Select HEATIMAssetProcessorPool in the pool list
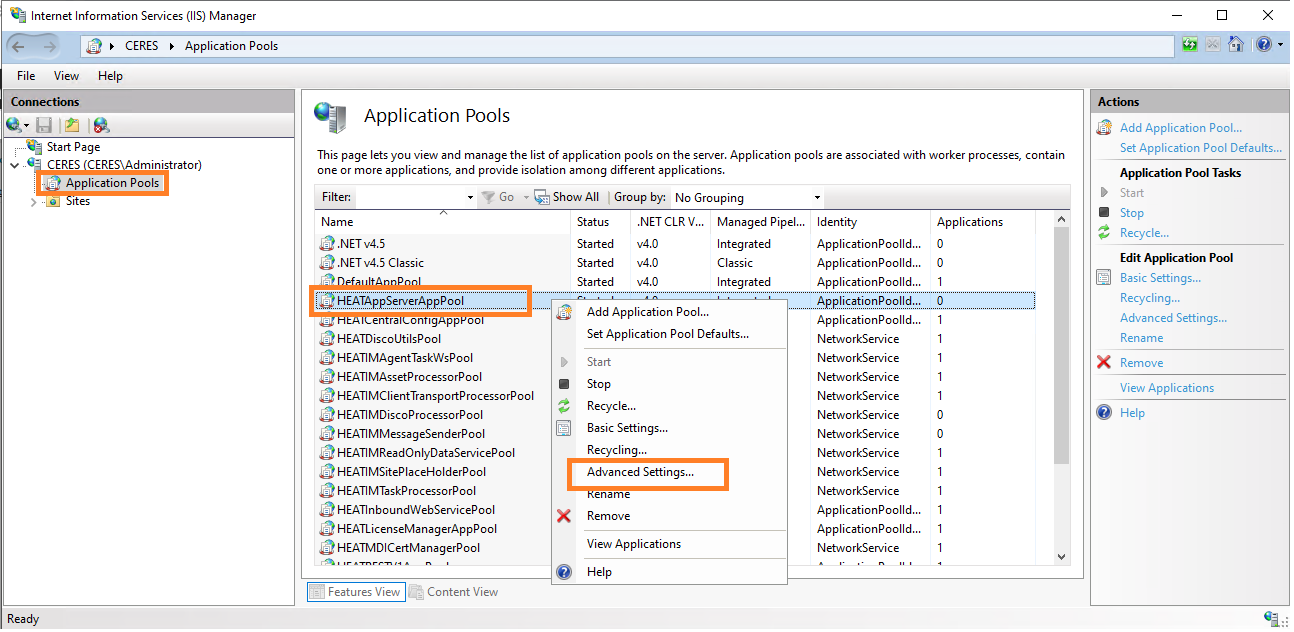The height and width of the screenshot is (632, 1294). pos(411,376)
